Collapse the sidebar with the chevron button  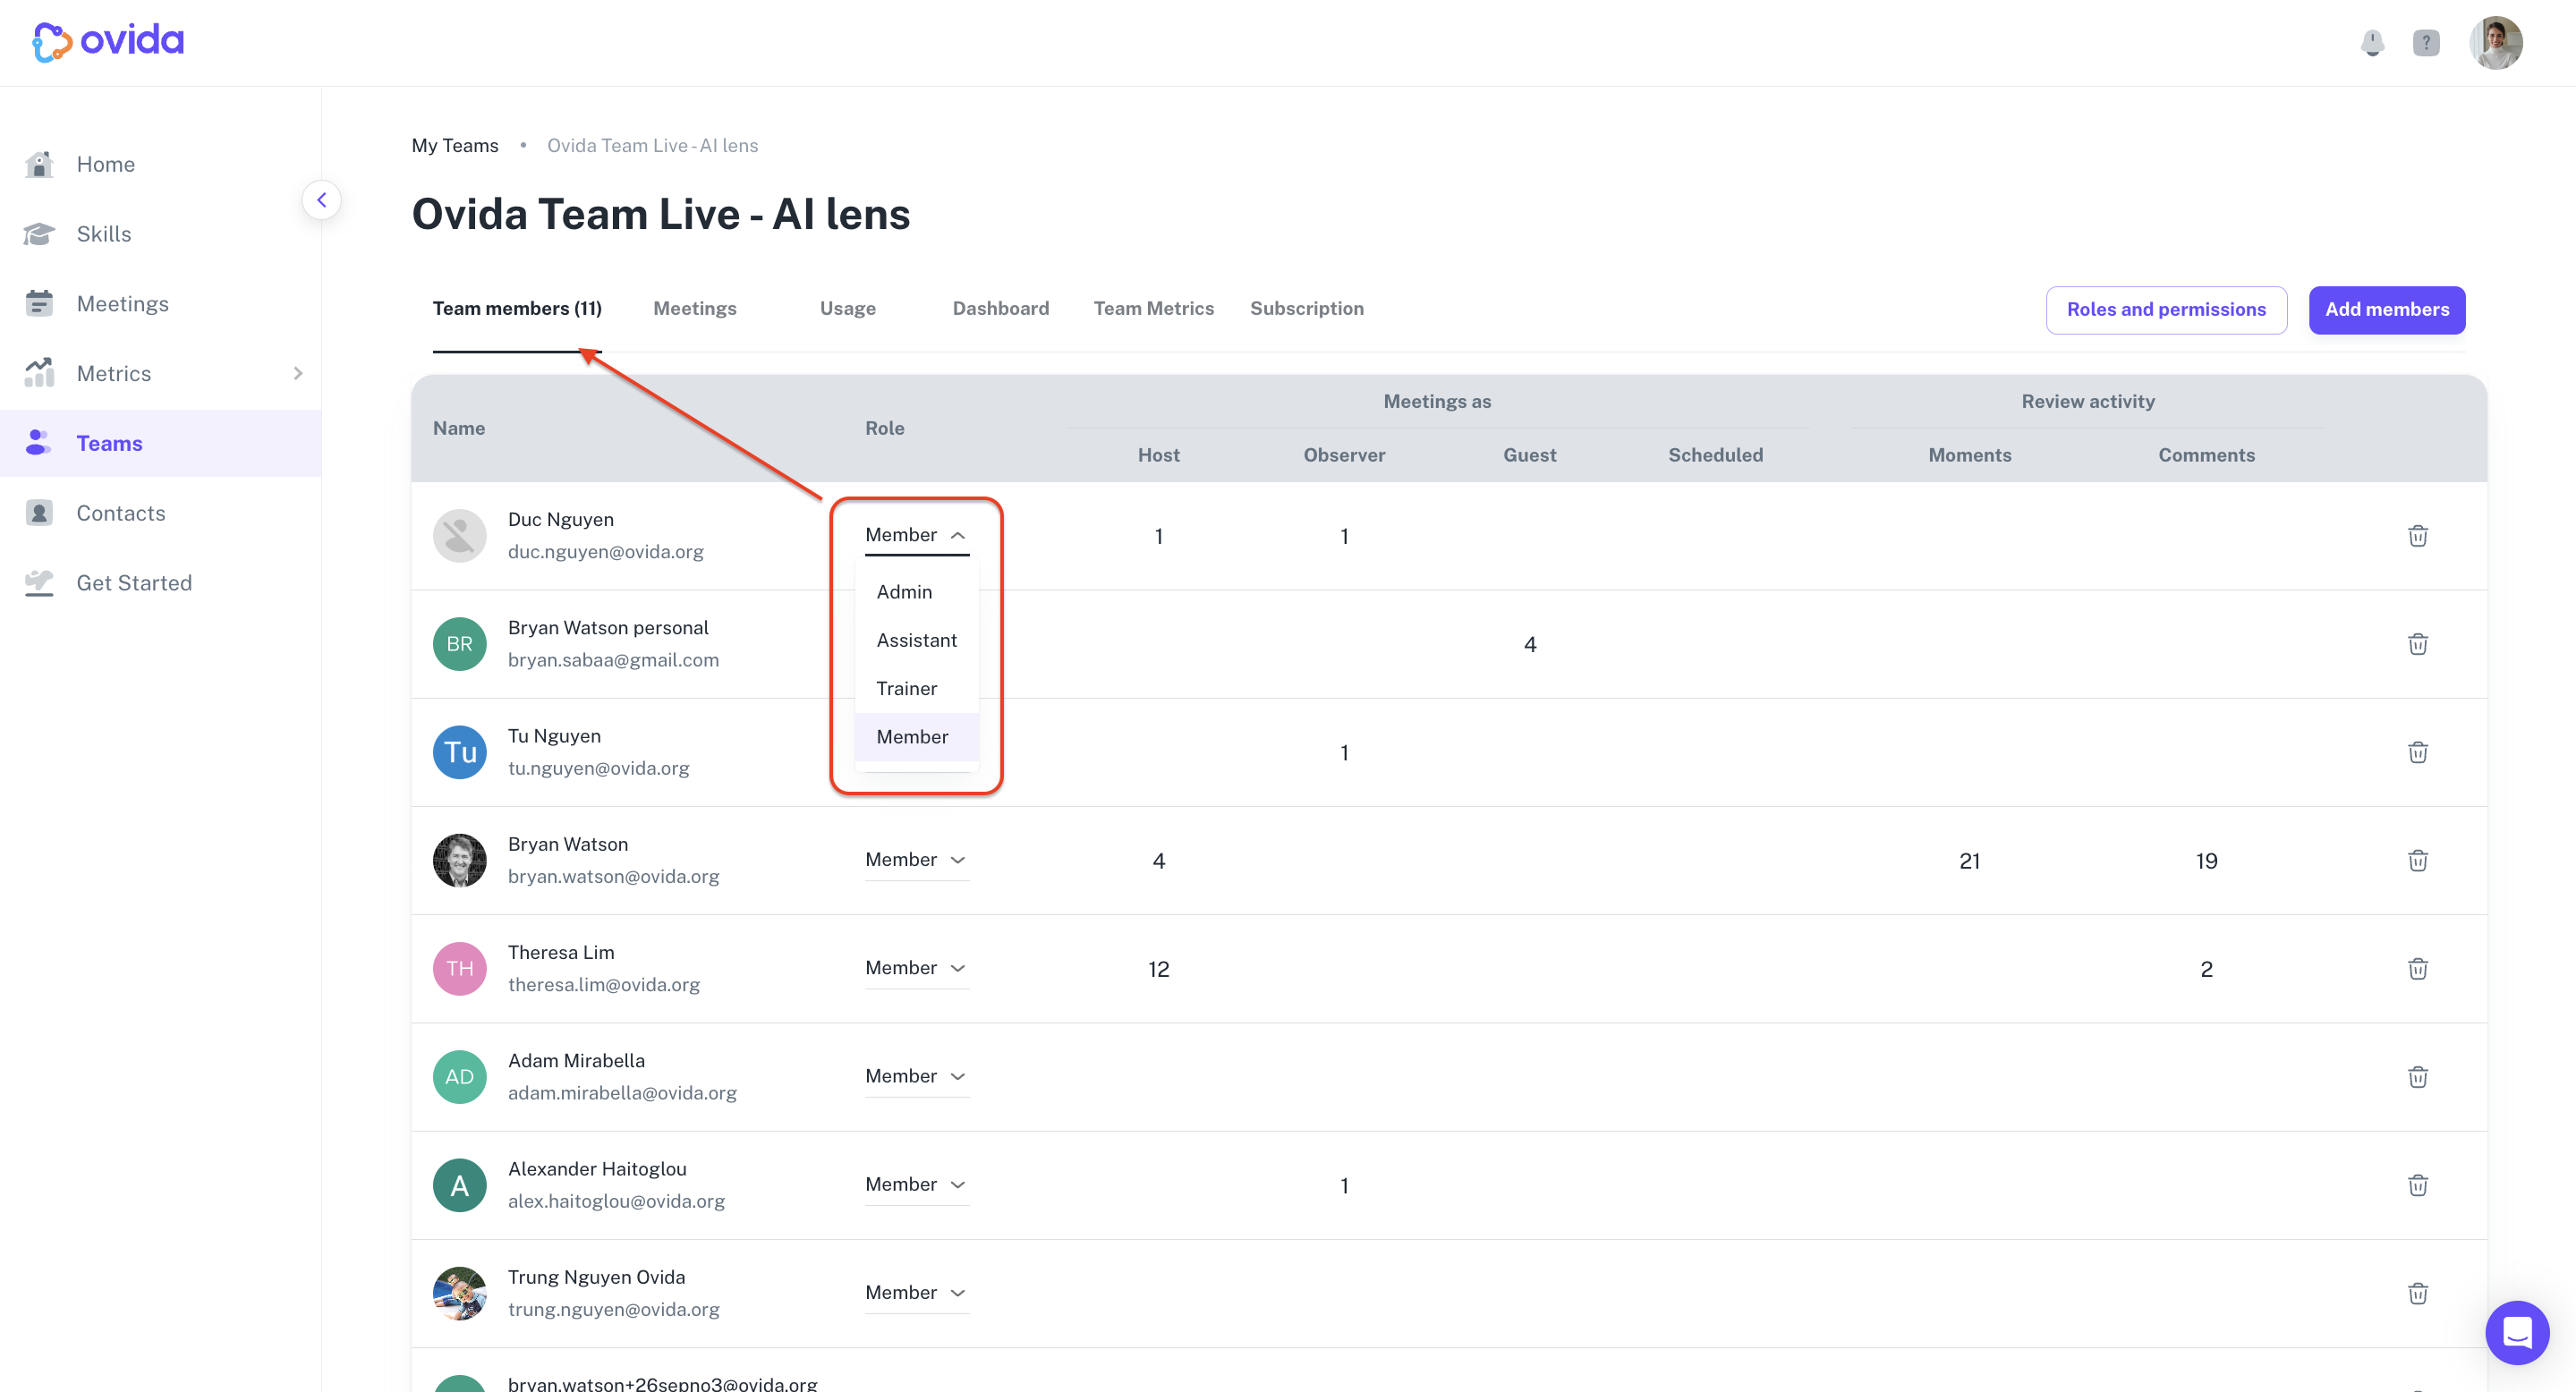click(x=321, y=200)
